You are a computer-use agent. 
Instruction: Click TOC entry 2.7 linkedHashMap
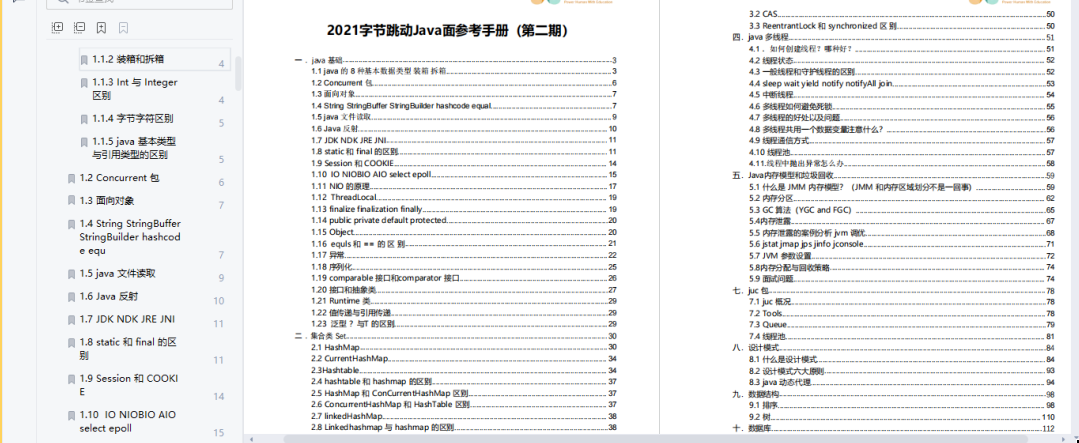[x=347, y=416]
